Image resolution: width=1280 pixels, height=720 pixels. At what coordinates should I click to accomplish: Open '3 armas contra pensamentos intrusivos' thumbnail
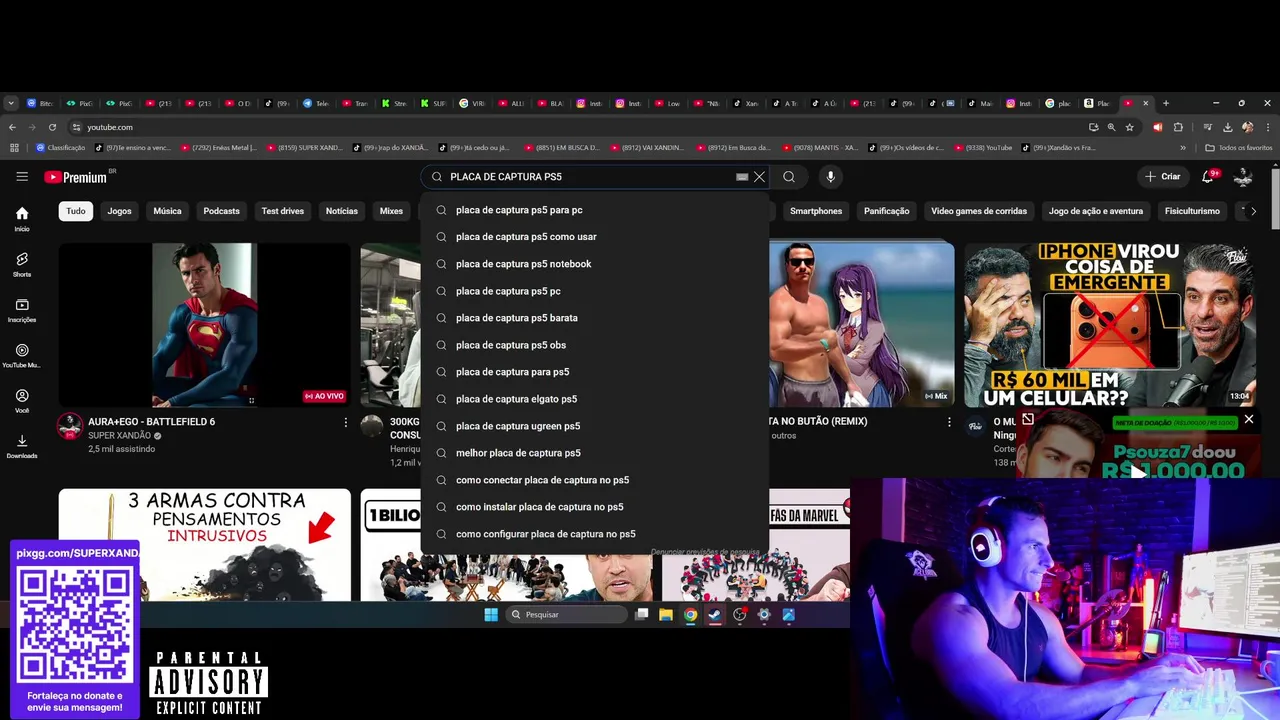point(204,545)
